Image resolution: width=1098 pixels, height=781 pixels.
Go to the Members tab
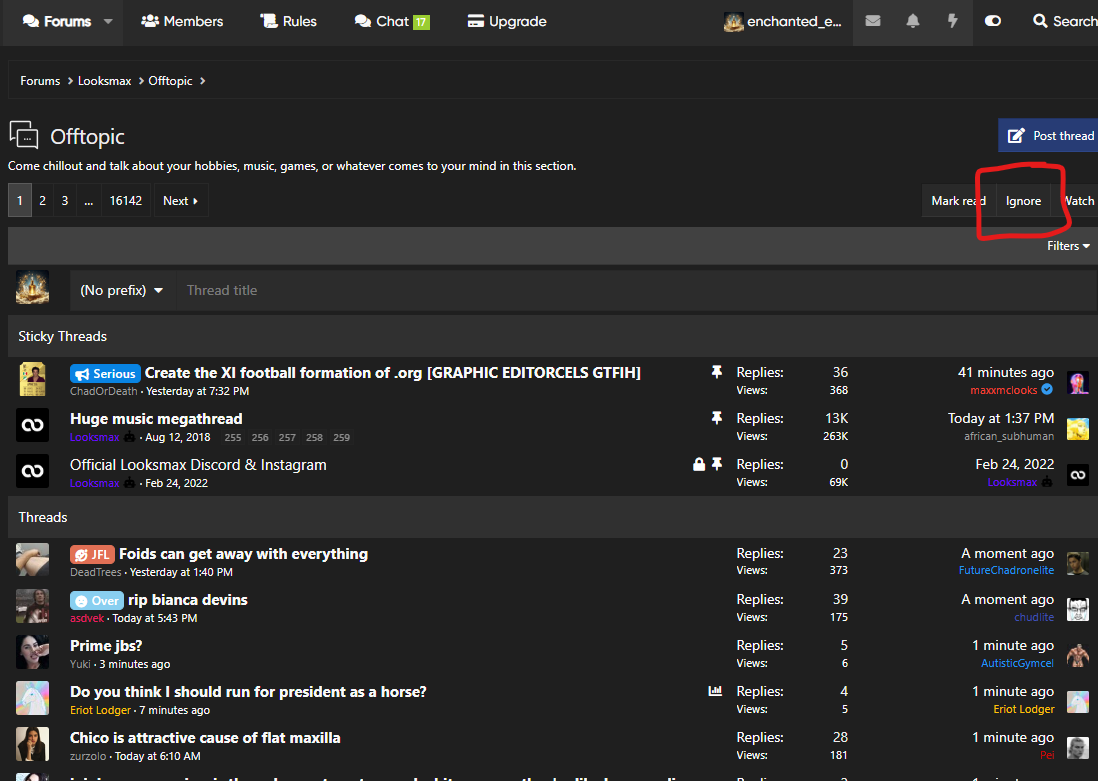(x=182, y=21)
